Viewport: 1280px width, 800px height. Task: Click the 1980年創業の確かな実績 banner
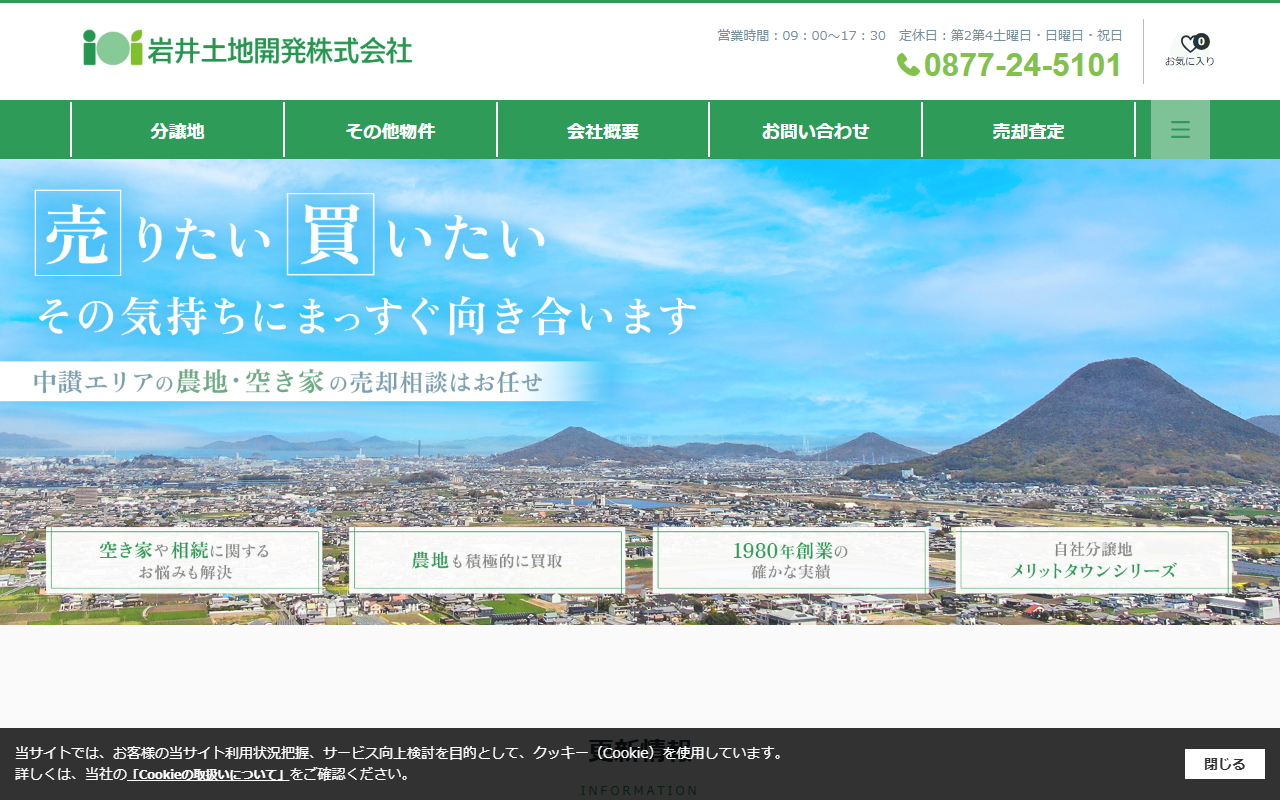(790, 561)
